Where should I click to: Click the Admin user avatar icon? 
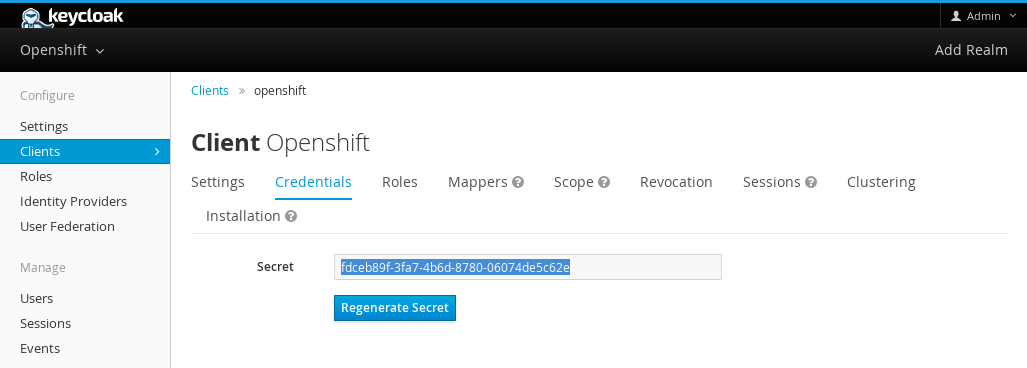(x=956, y=16)
